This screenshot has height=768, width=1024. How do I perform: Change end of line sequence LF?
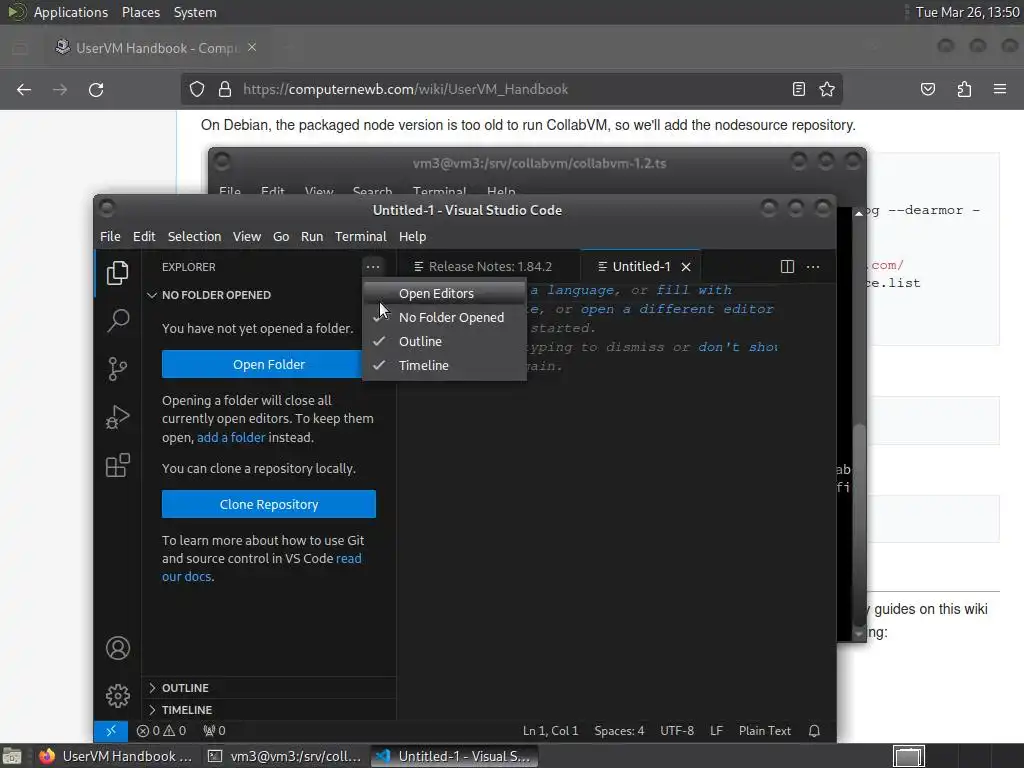click(716, 731)
